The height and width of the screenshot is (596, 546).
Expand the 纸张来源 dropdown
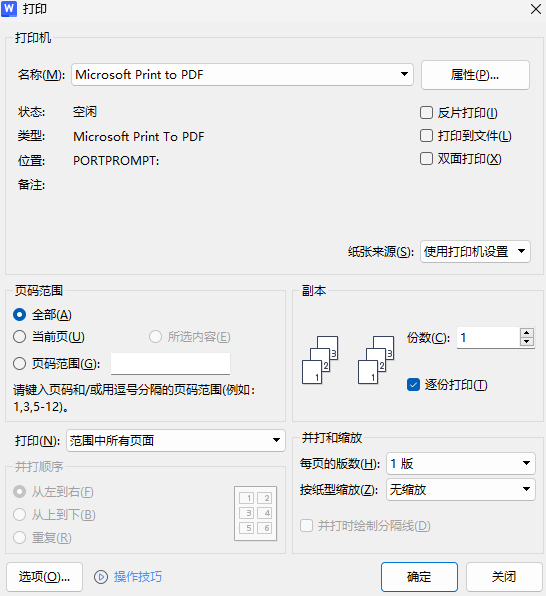tap(475, 251)
